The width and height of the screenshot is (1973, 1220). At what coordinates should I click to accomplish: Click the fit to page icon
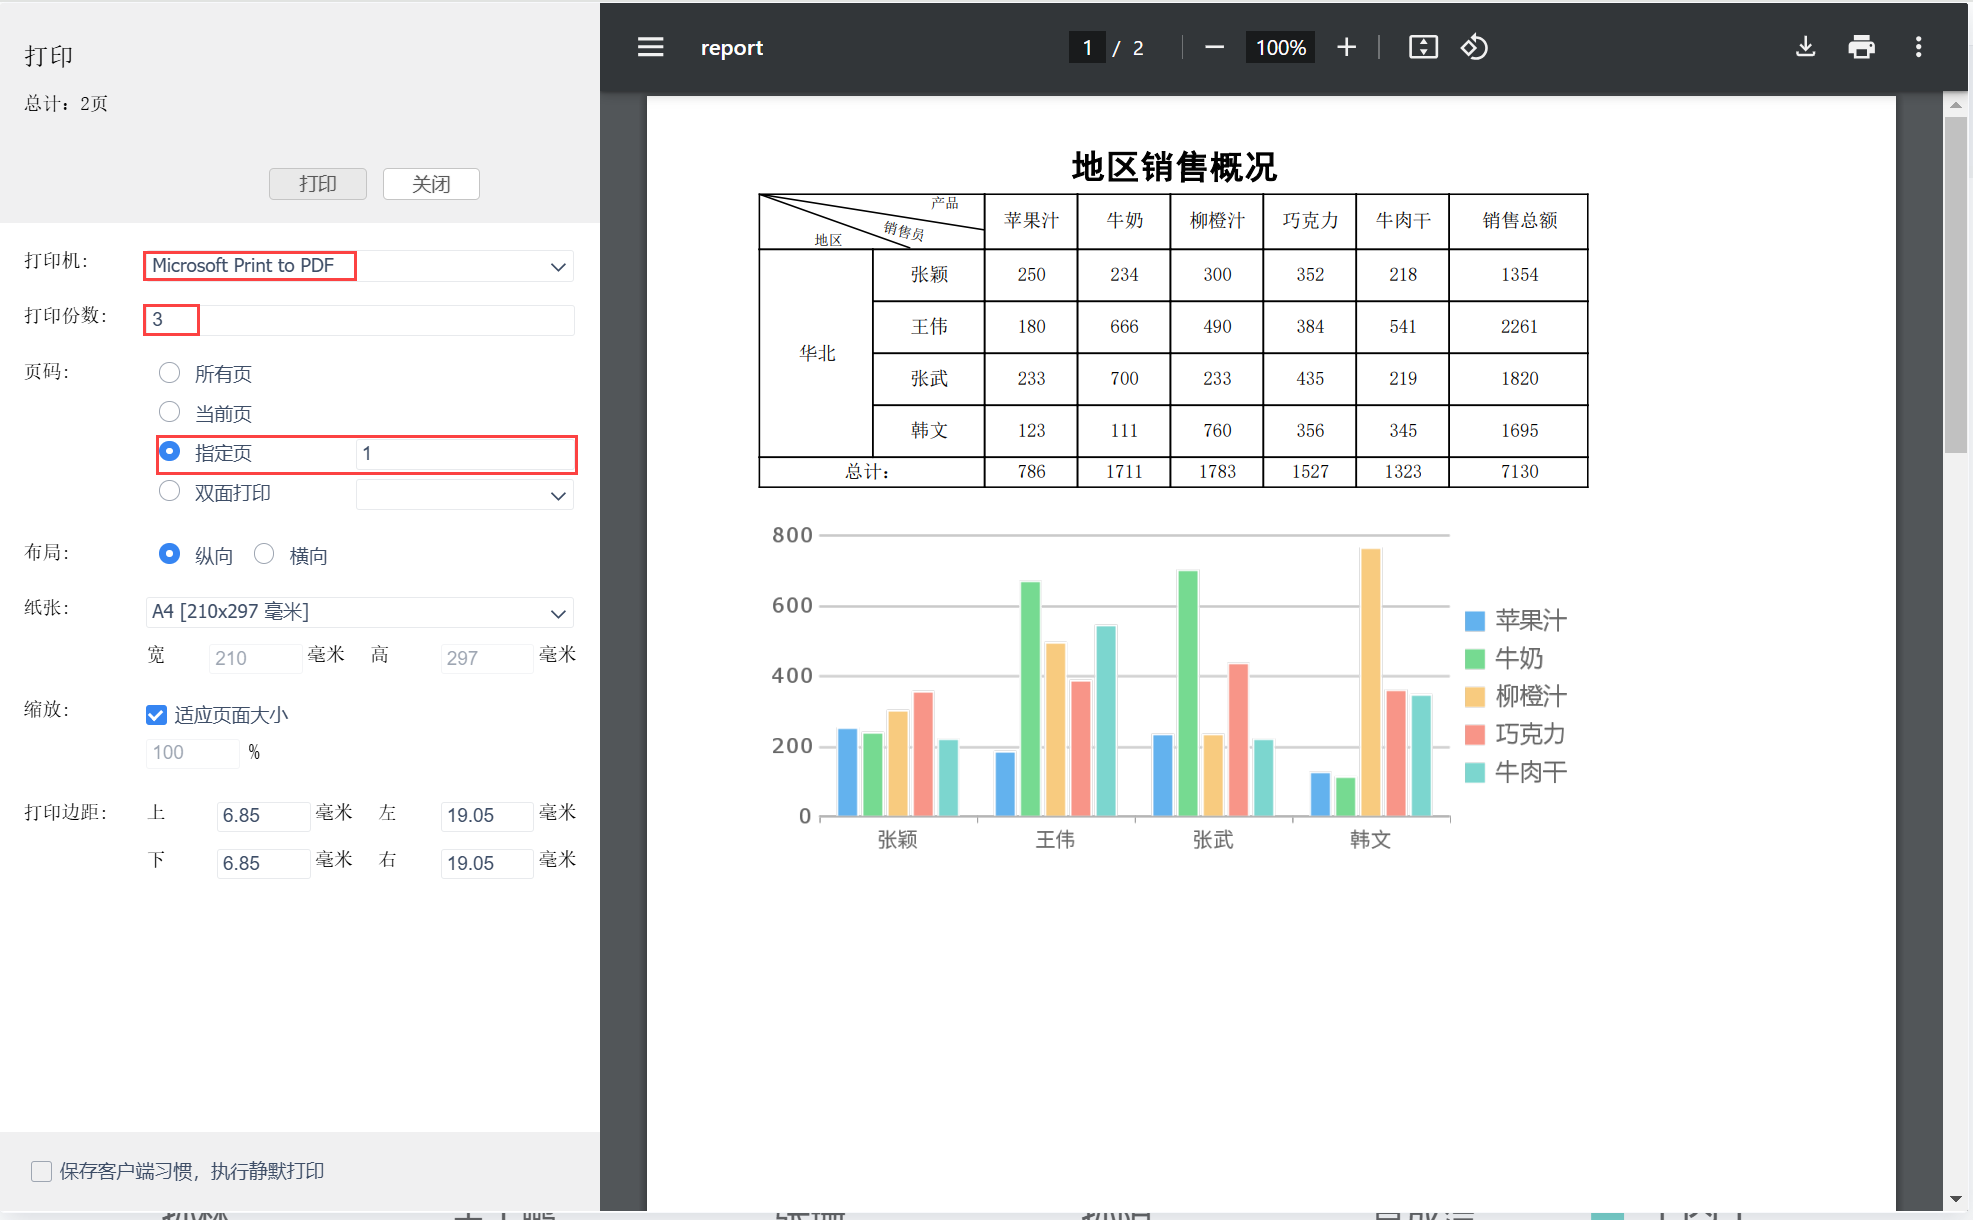click(1422, 47)
